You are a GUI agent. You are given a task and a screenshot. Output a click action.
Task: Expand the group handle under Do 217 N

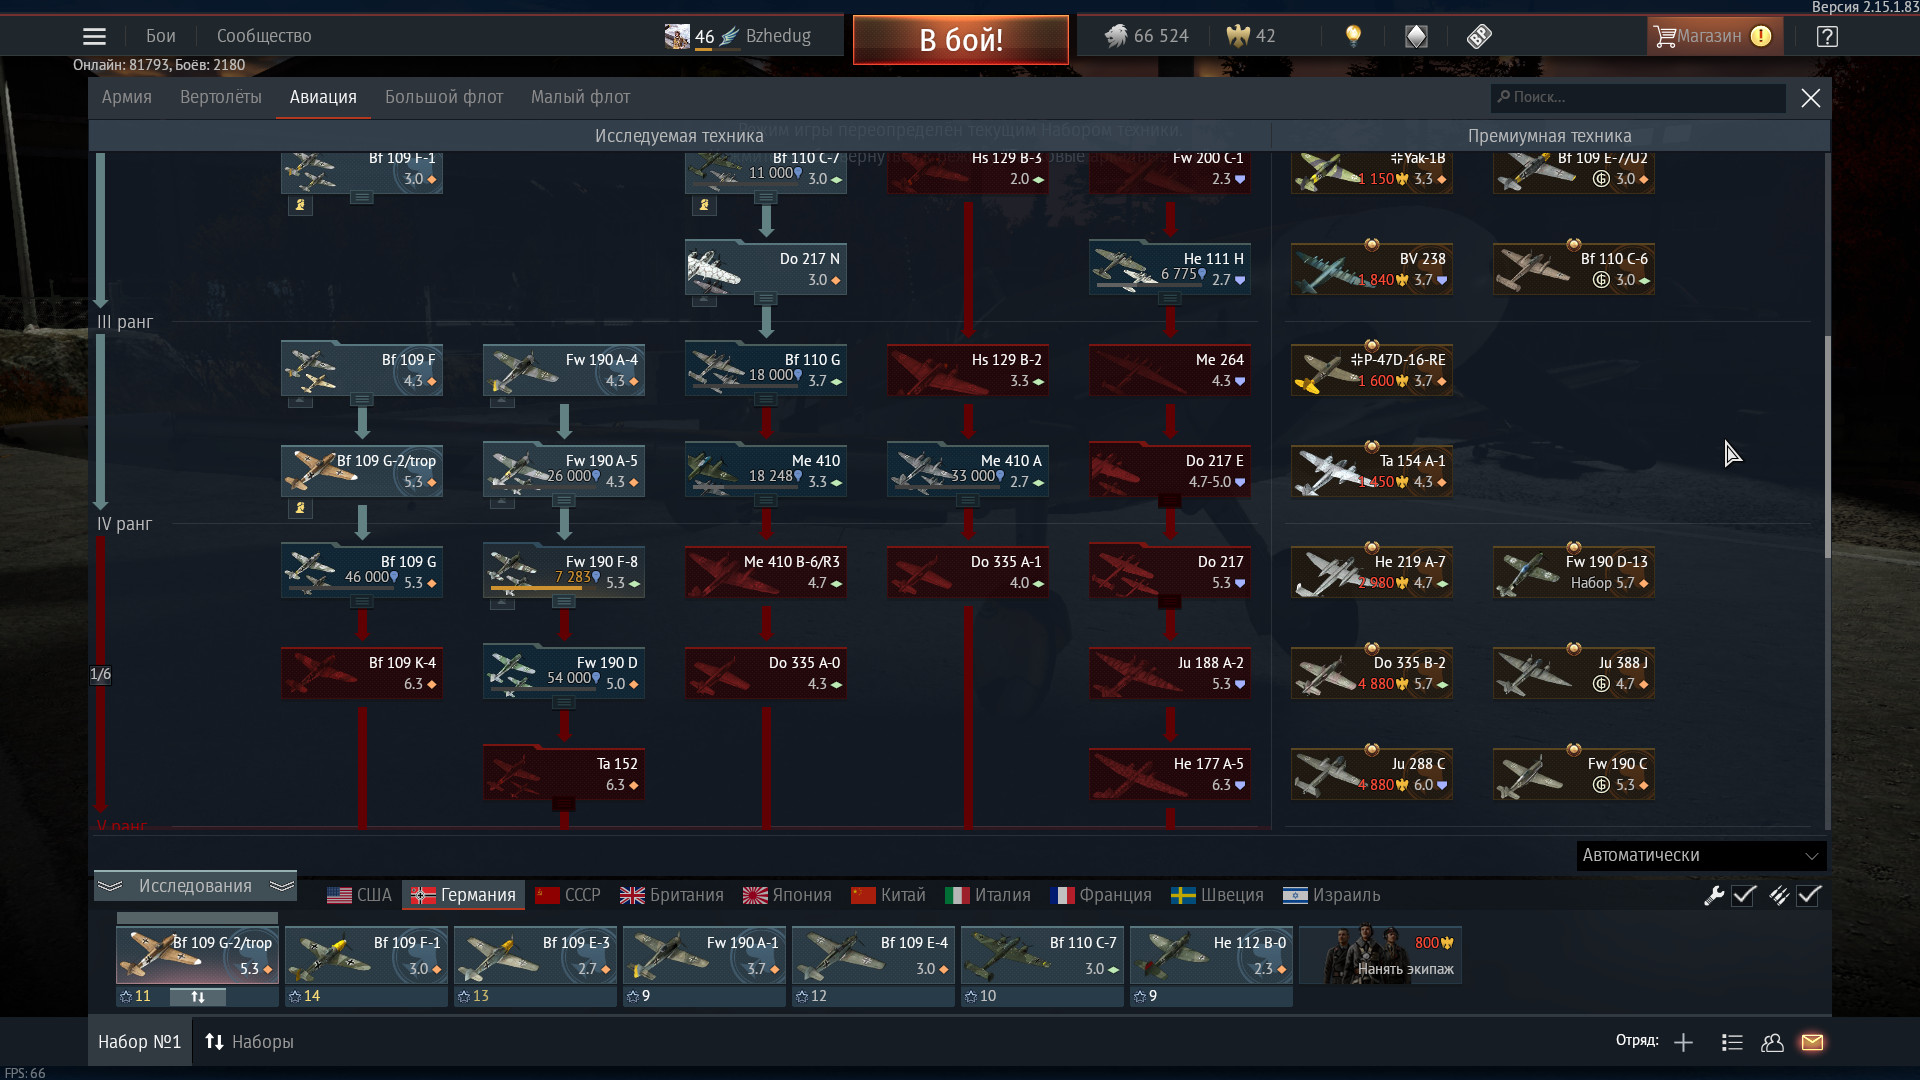point(766,298)
